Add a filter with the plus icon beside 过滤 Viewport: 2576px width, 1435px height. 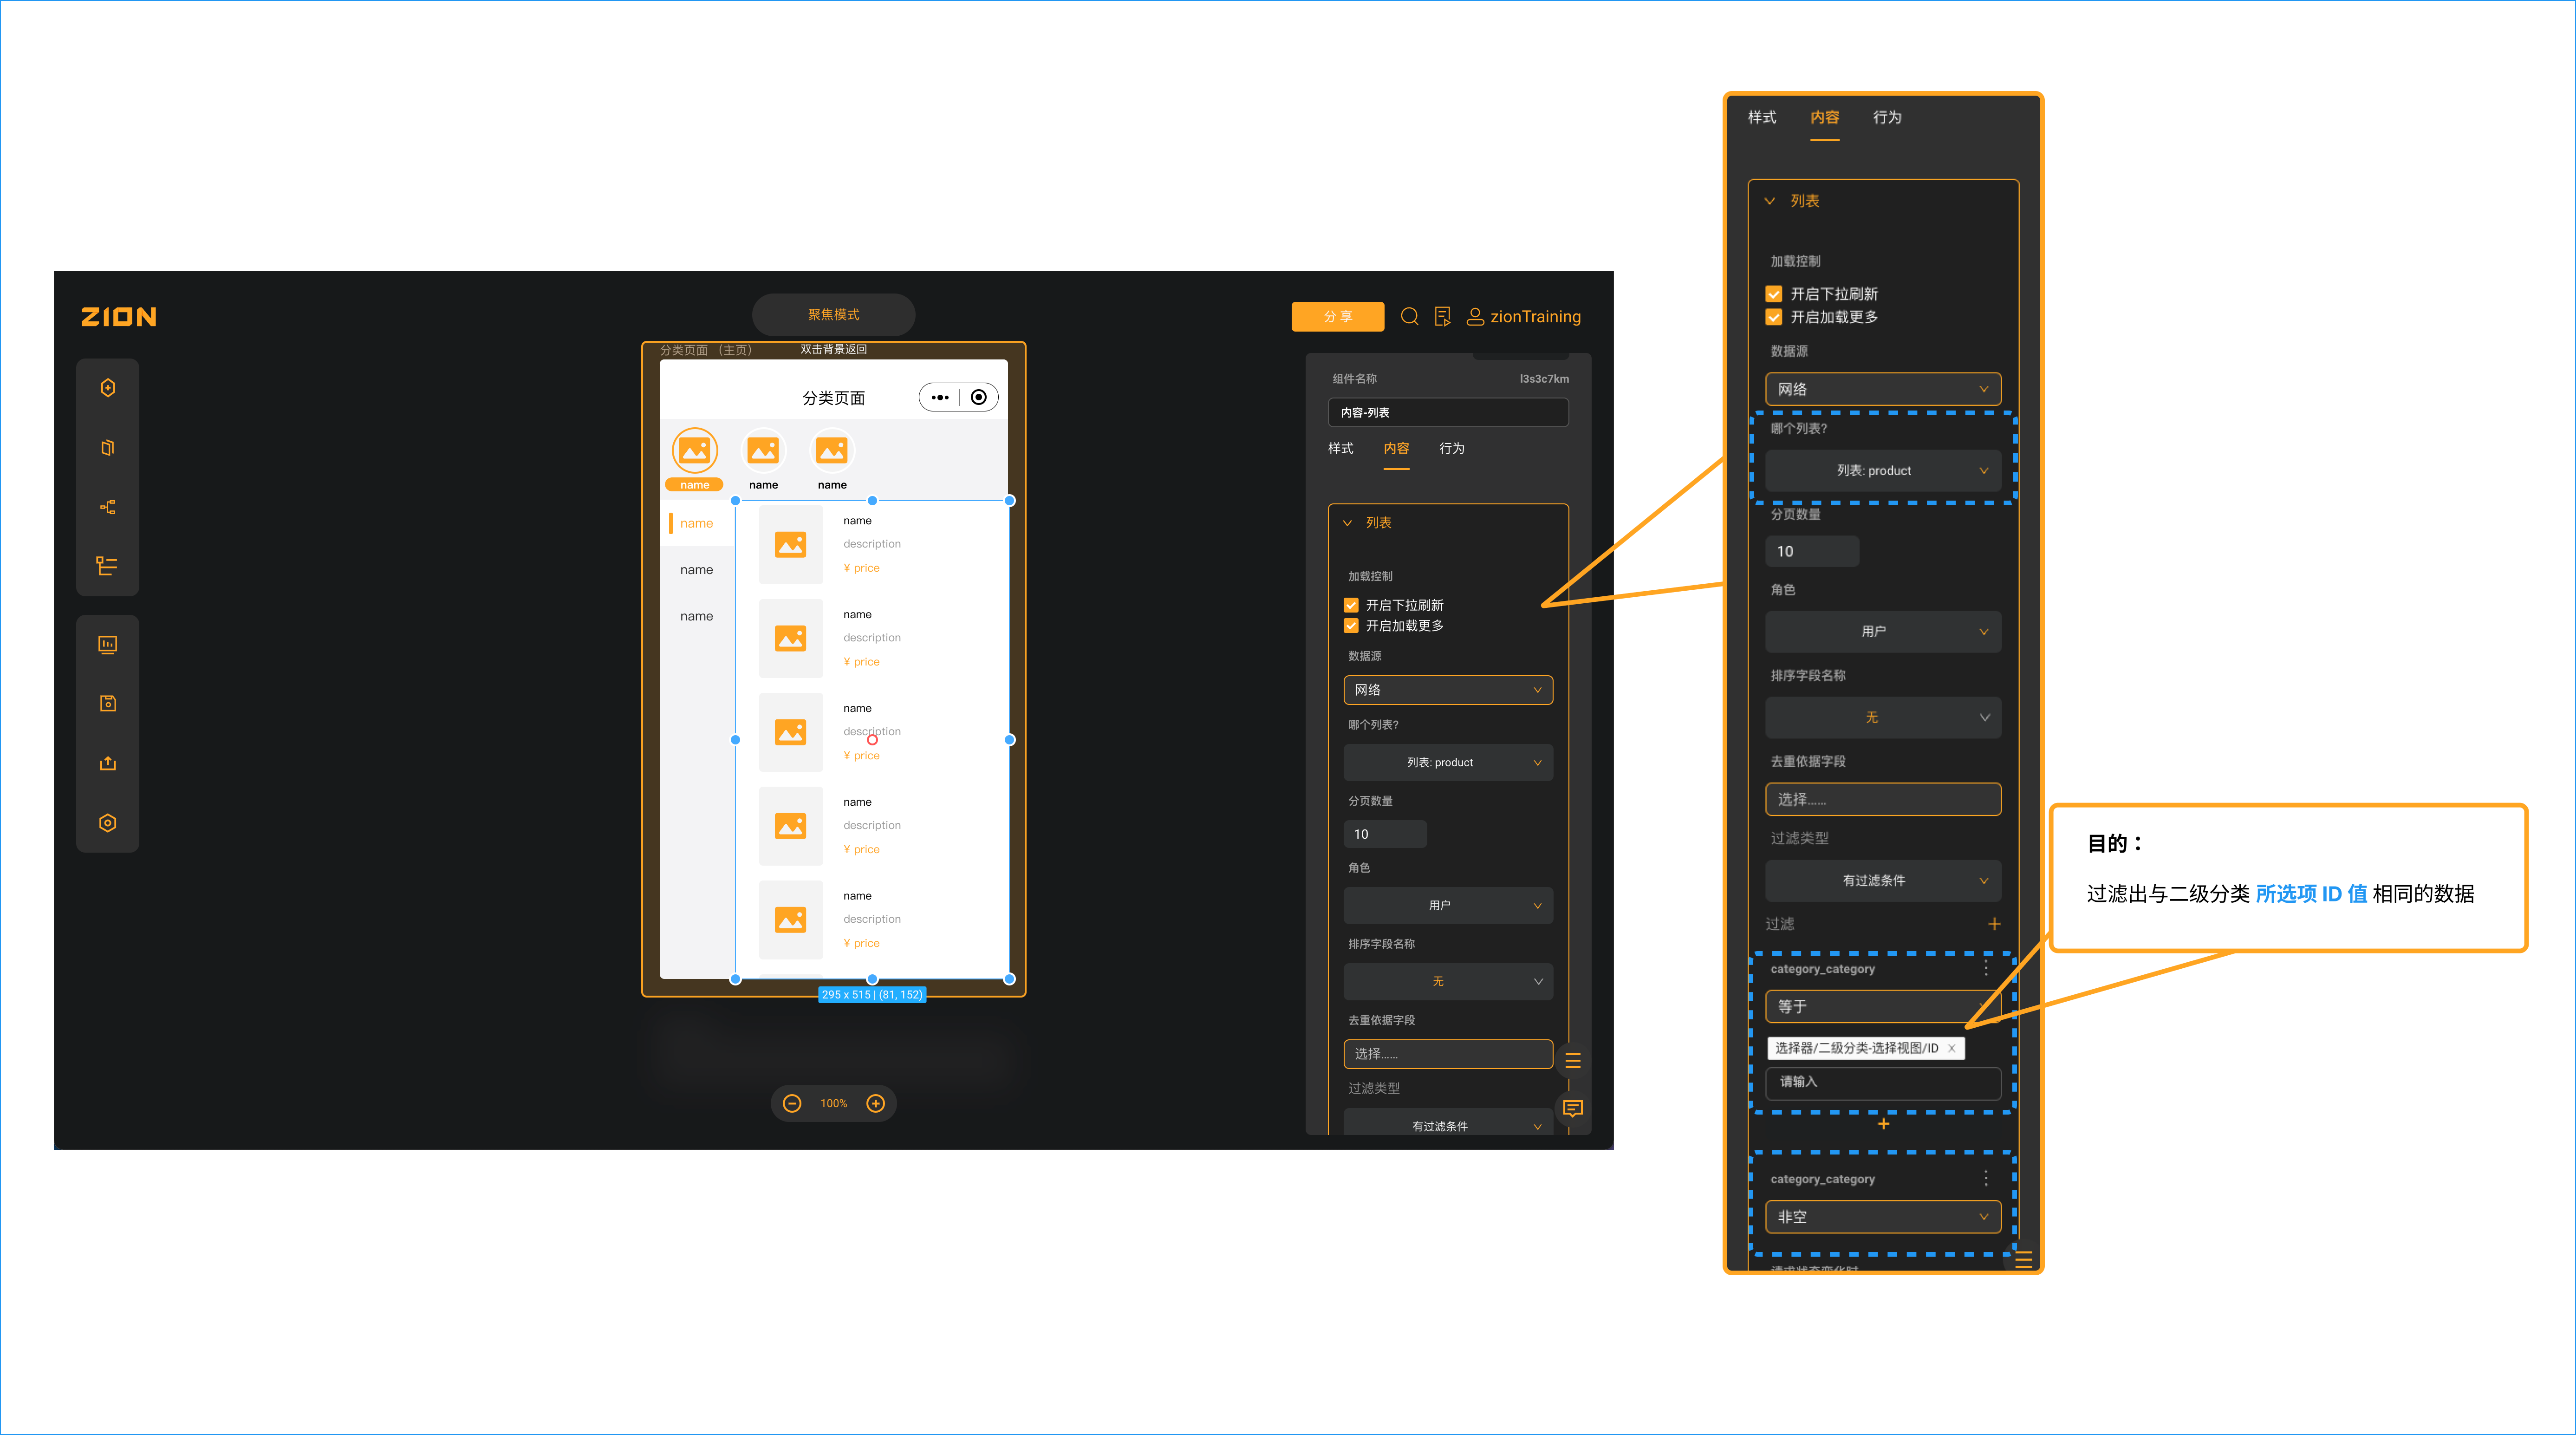pyautogui.click(x=1994, y=924)
